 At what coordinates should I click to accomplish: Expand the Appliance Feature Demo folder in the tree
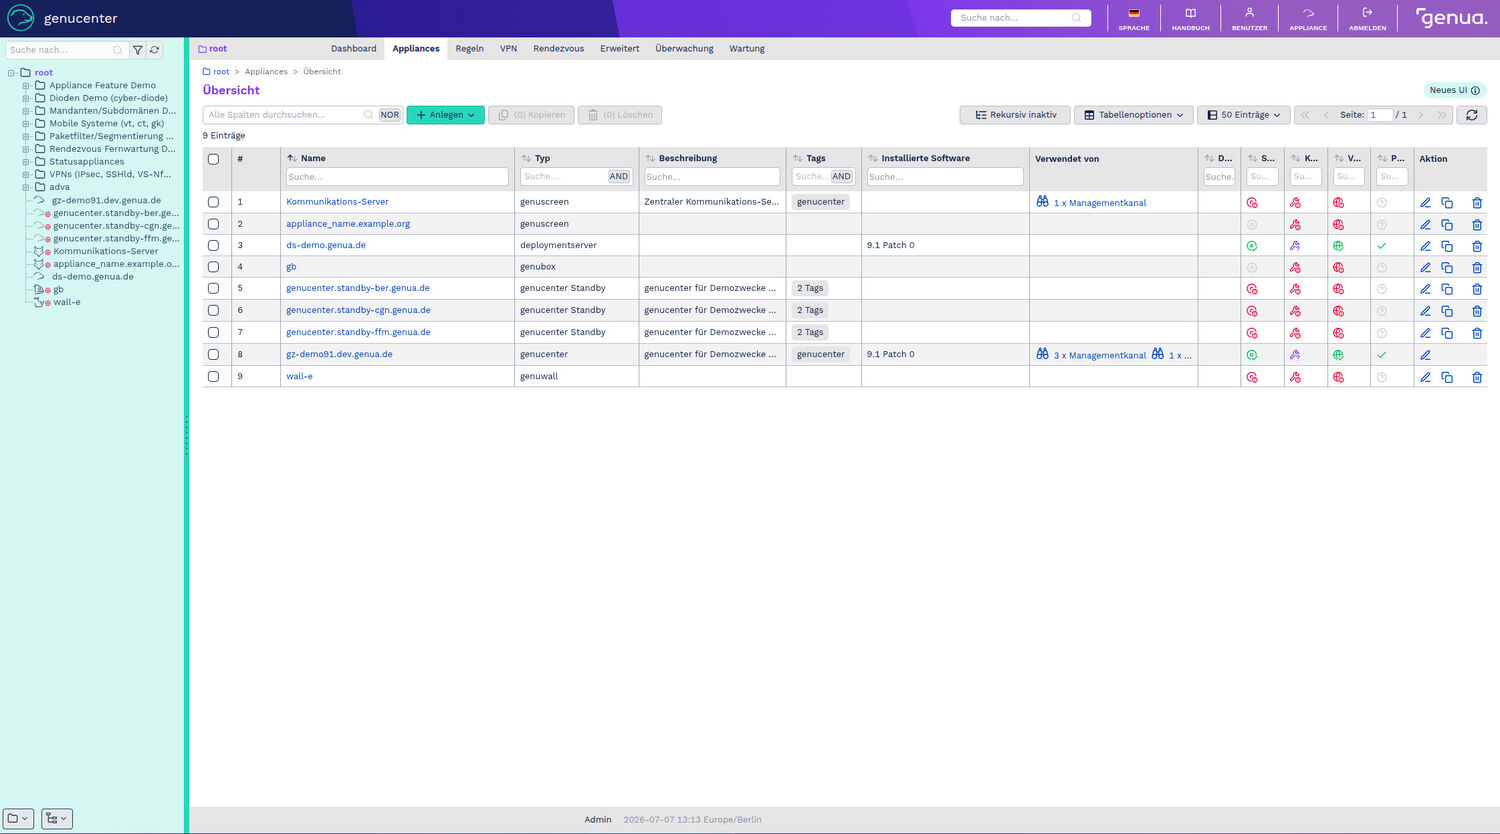(26, 86)
